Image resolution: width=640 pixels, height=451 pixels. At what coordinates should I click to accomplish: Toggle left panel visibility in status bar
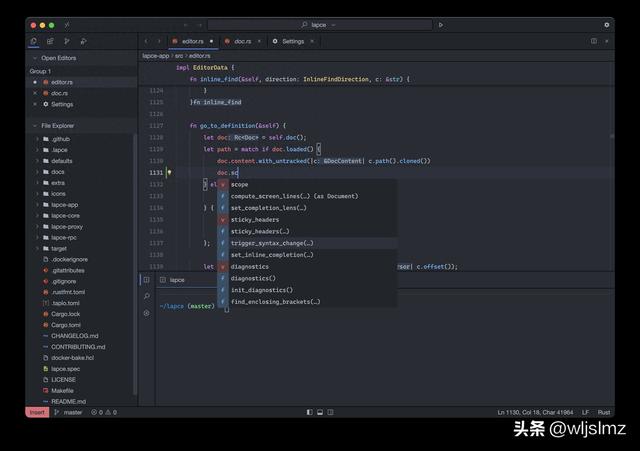point(309,412)
